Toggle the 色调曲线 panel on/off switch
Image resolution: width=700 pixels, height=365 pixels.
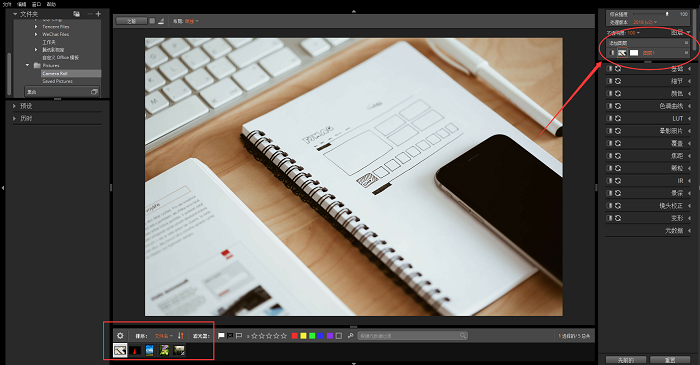609,106
